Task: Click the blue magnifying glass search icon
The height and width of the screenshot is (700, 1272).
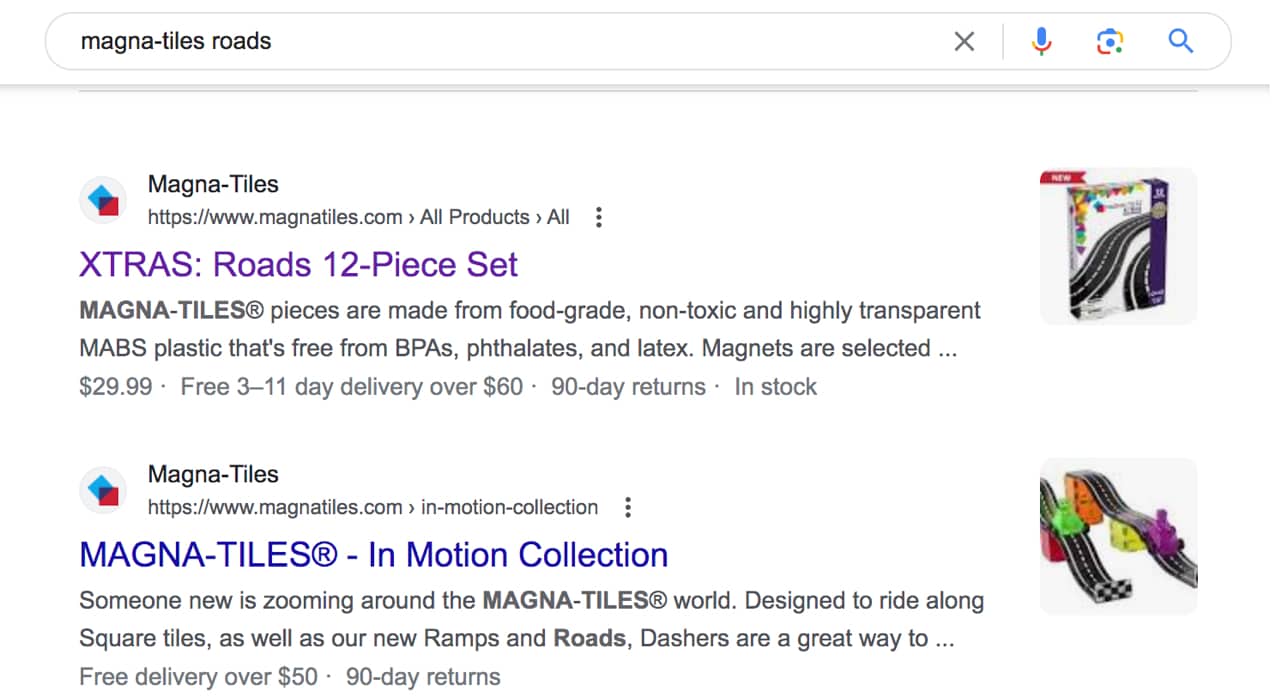Action: tap(1181, 41)
